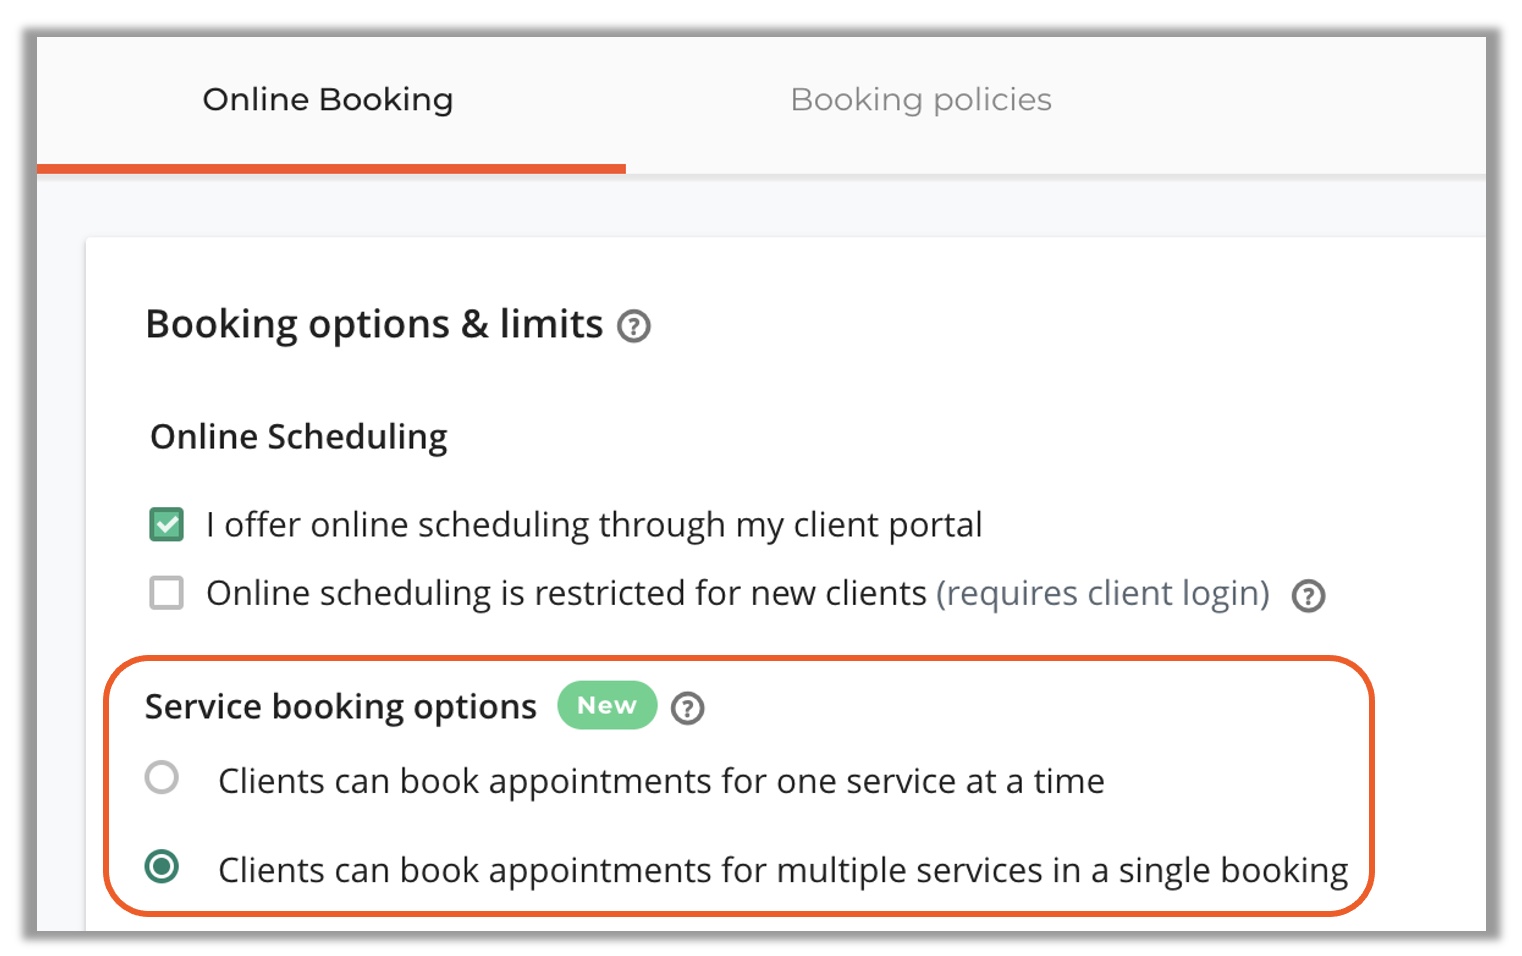Show help for Service booking options
Image resolution: width=1522 pixels, height=956 pixels.
(687, 708)
